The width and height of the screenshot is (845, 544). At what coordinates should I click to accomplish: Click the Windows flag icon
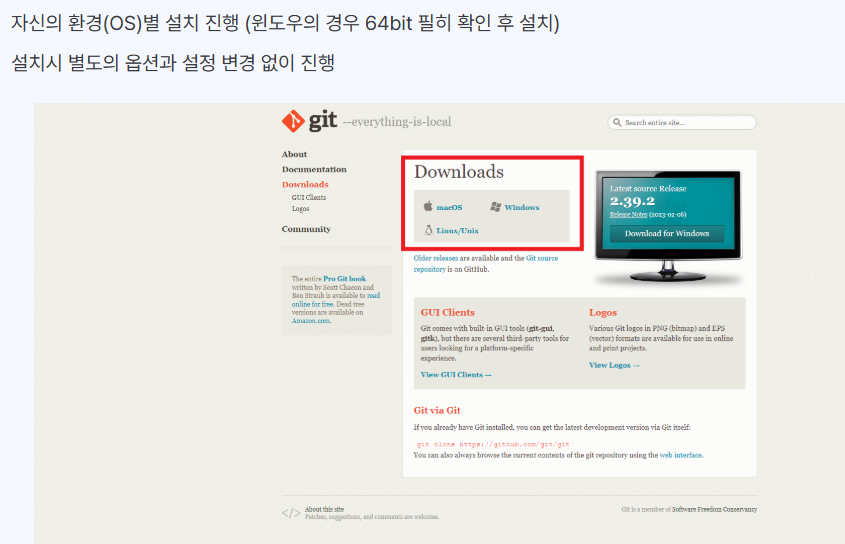(496, 206)
